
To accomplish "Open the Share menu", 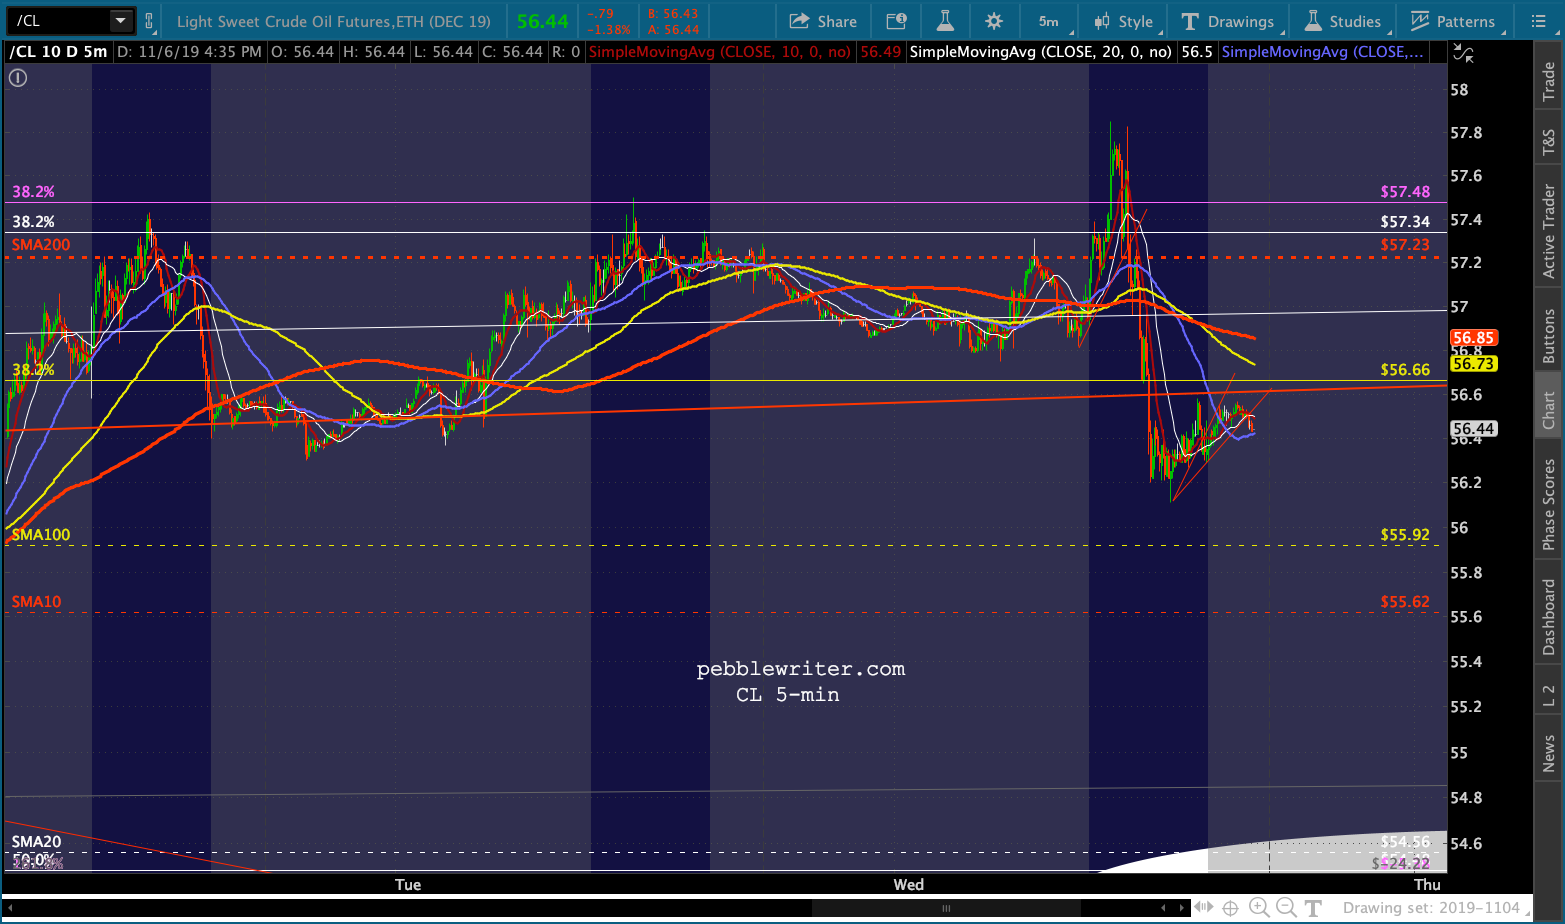I will (823, 21).
